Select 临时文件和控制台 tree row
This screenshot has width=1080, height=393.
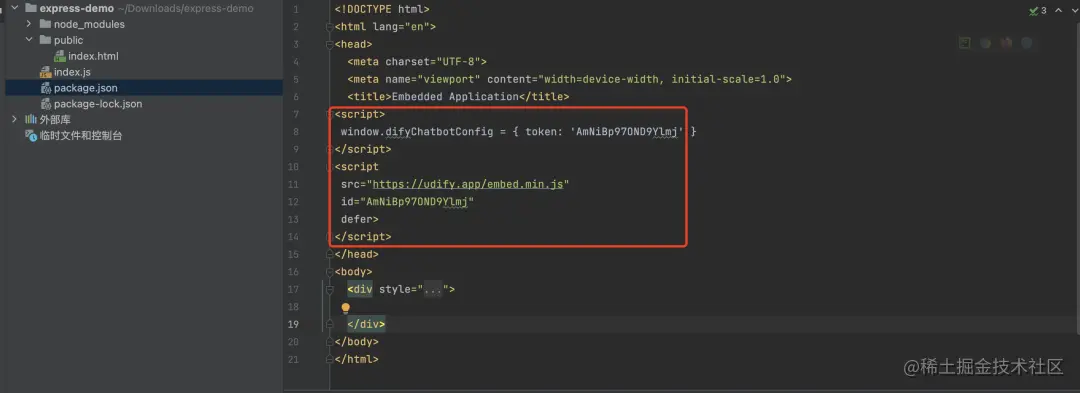pyautogui.click(x=81, y=136)
